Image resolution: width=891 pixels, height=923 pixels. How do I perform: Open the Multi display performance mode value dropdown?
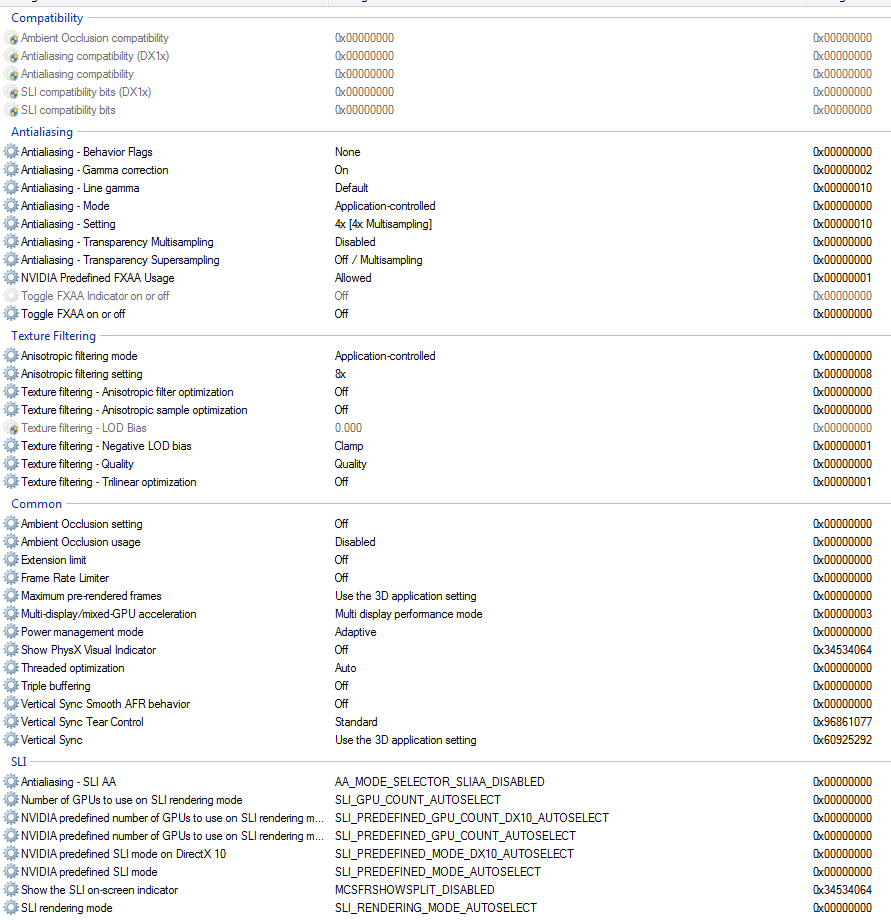tap(408, 614)
